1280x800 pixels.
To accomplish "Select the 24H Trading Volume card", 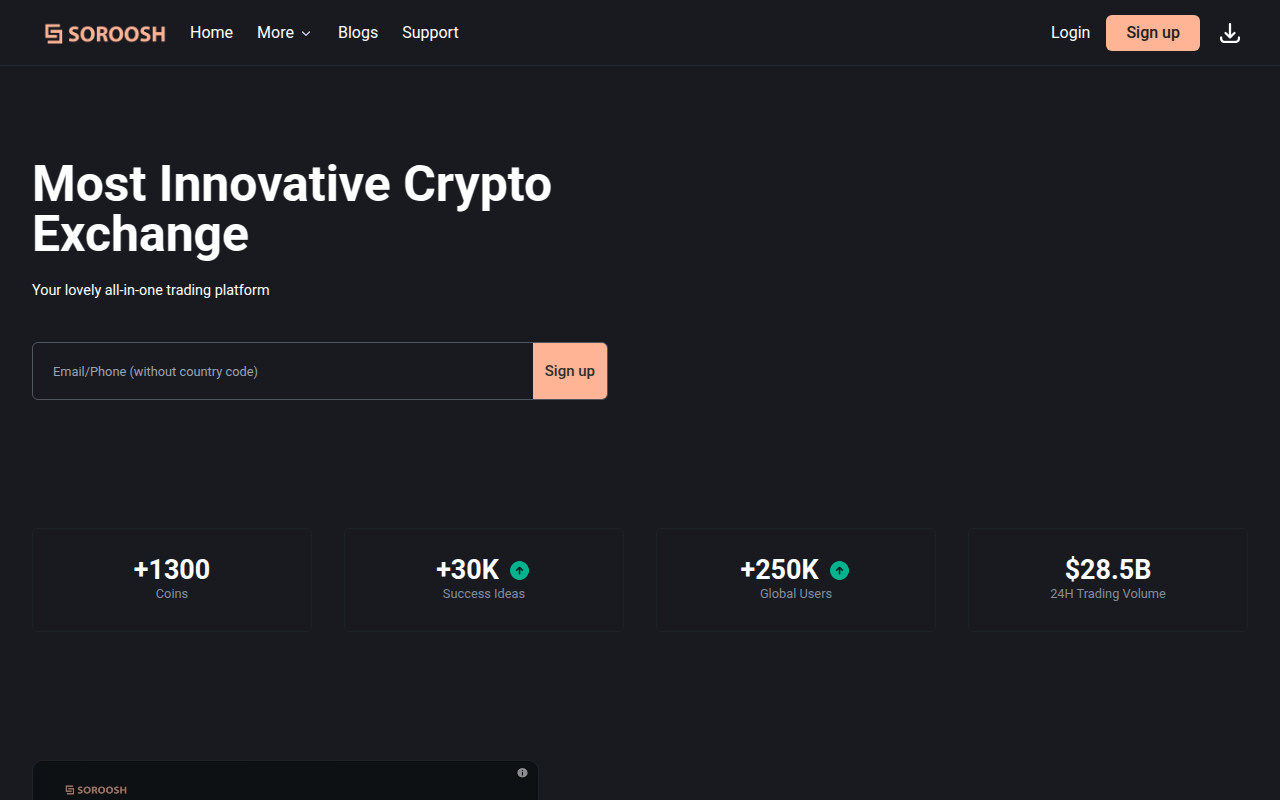I will pyautogui.click(x=1108, y=580).
